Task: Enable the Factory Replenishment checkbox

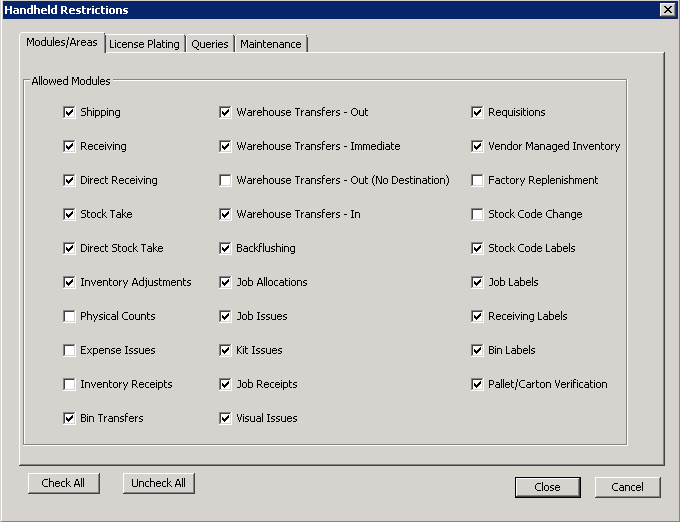Action: [477, 180]
